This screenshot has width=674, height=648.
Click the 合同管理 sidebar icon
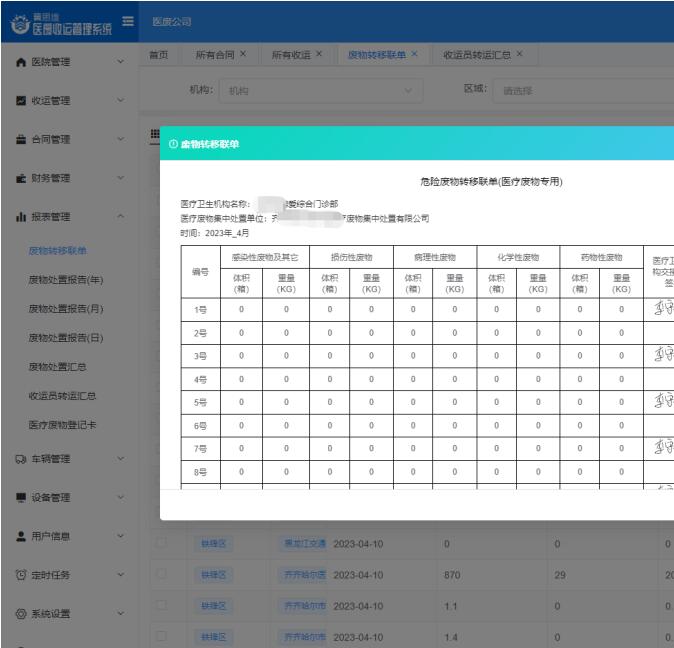(x=21, y=140)
